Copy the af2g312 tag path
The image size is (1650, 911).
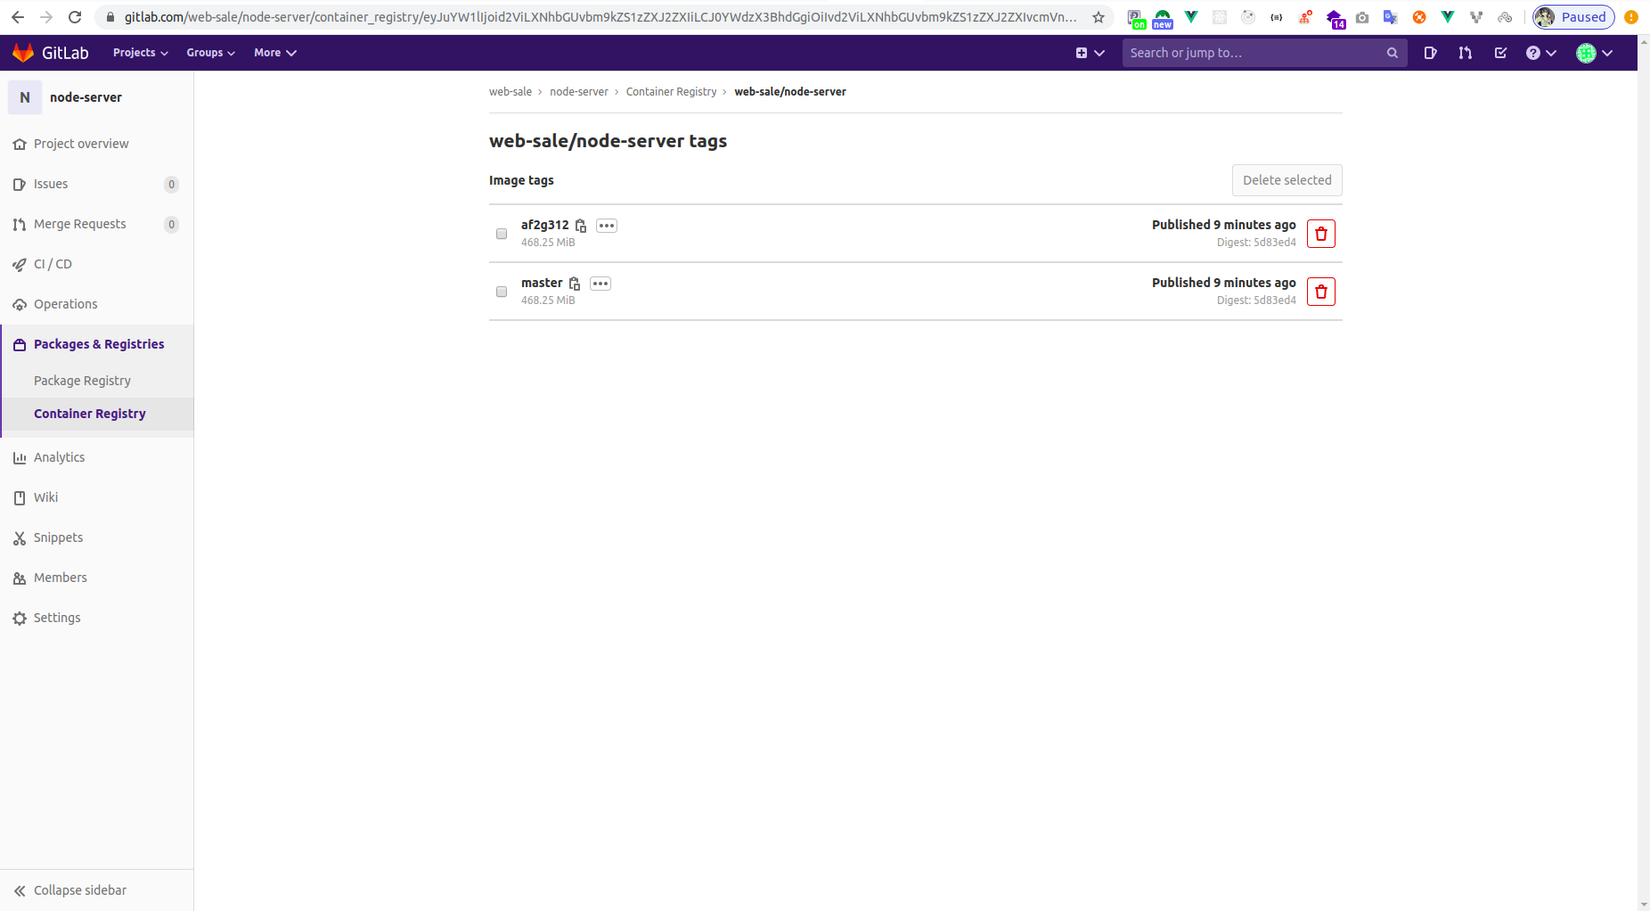coord(581,226)
